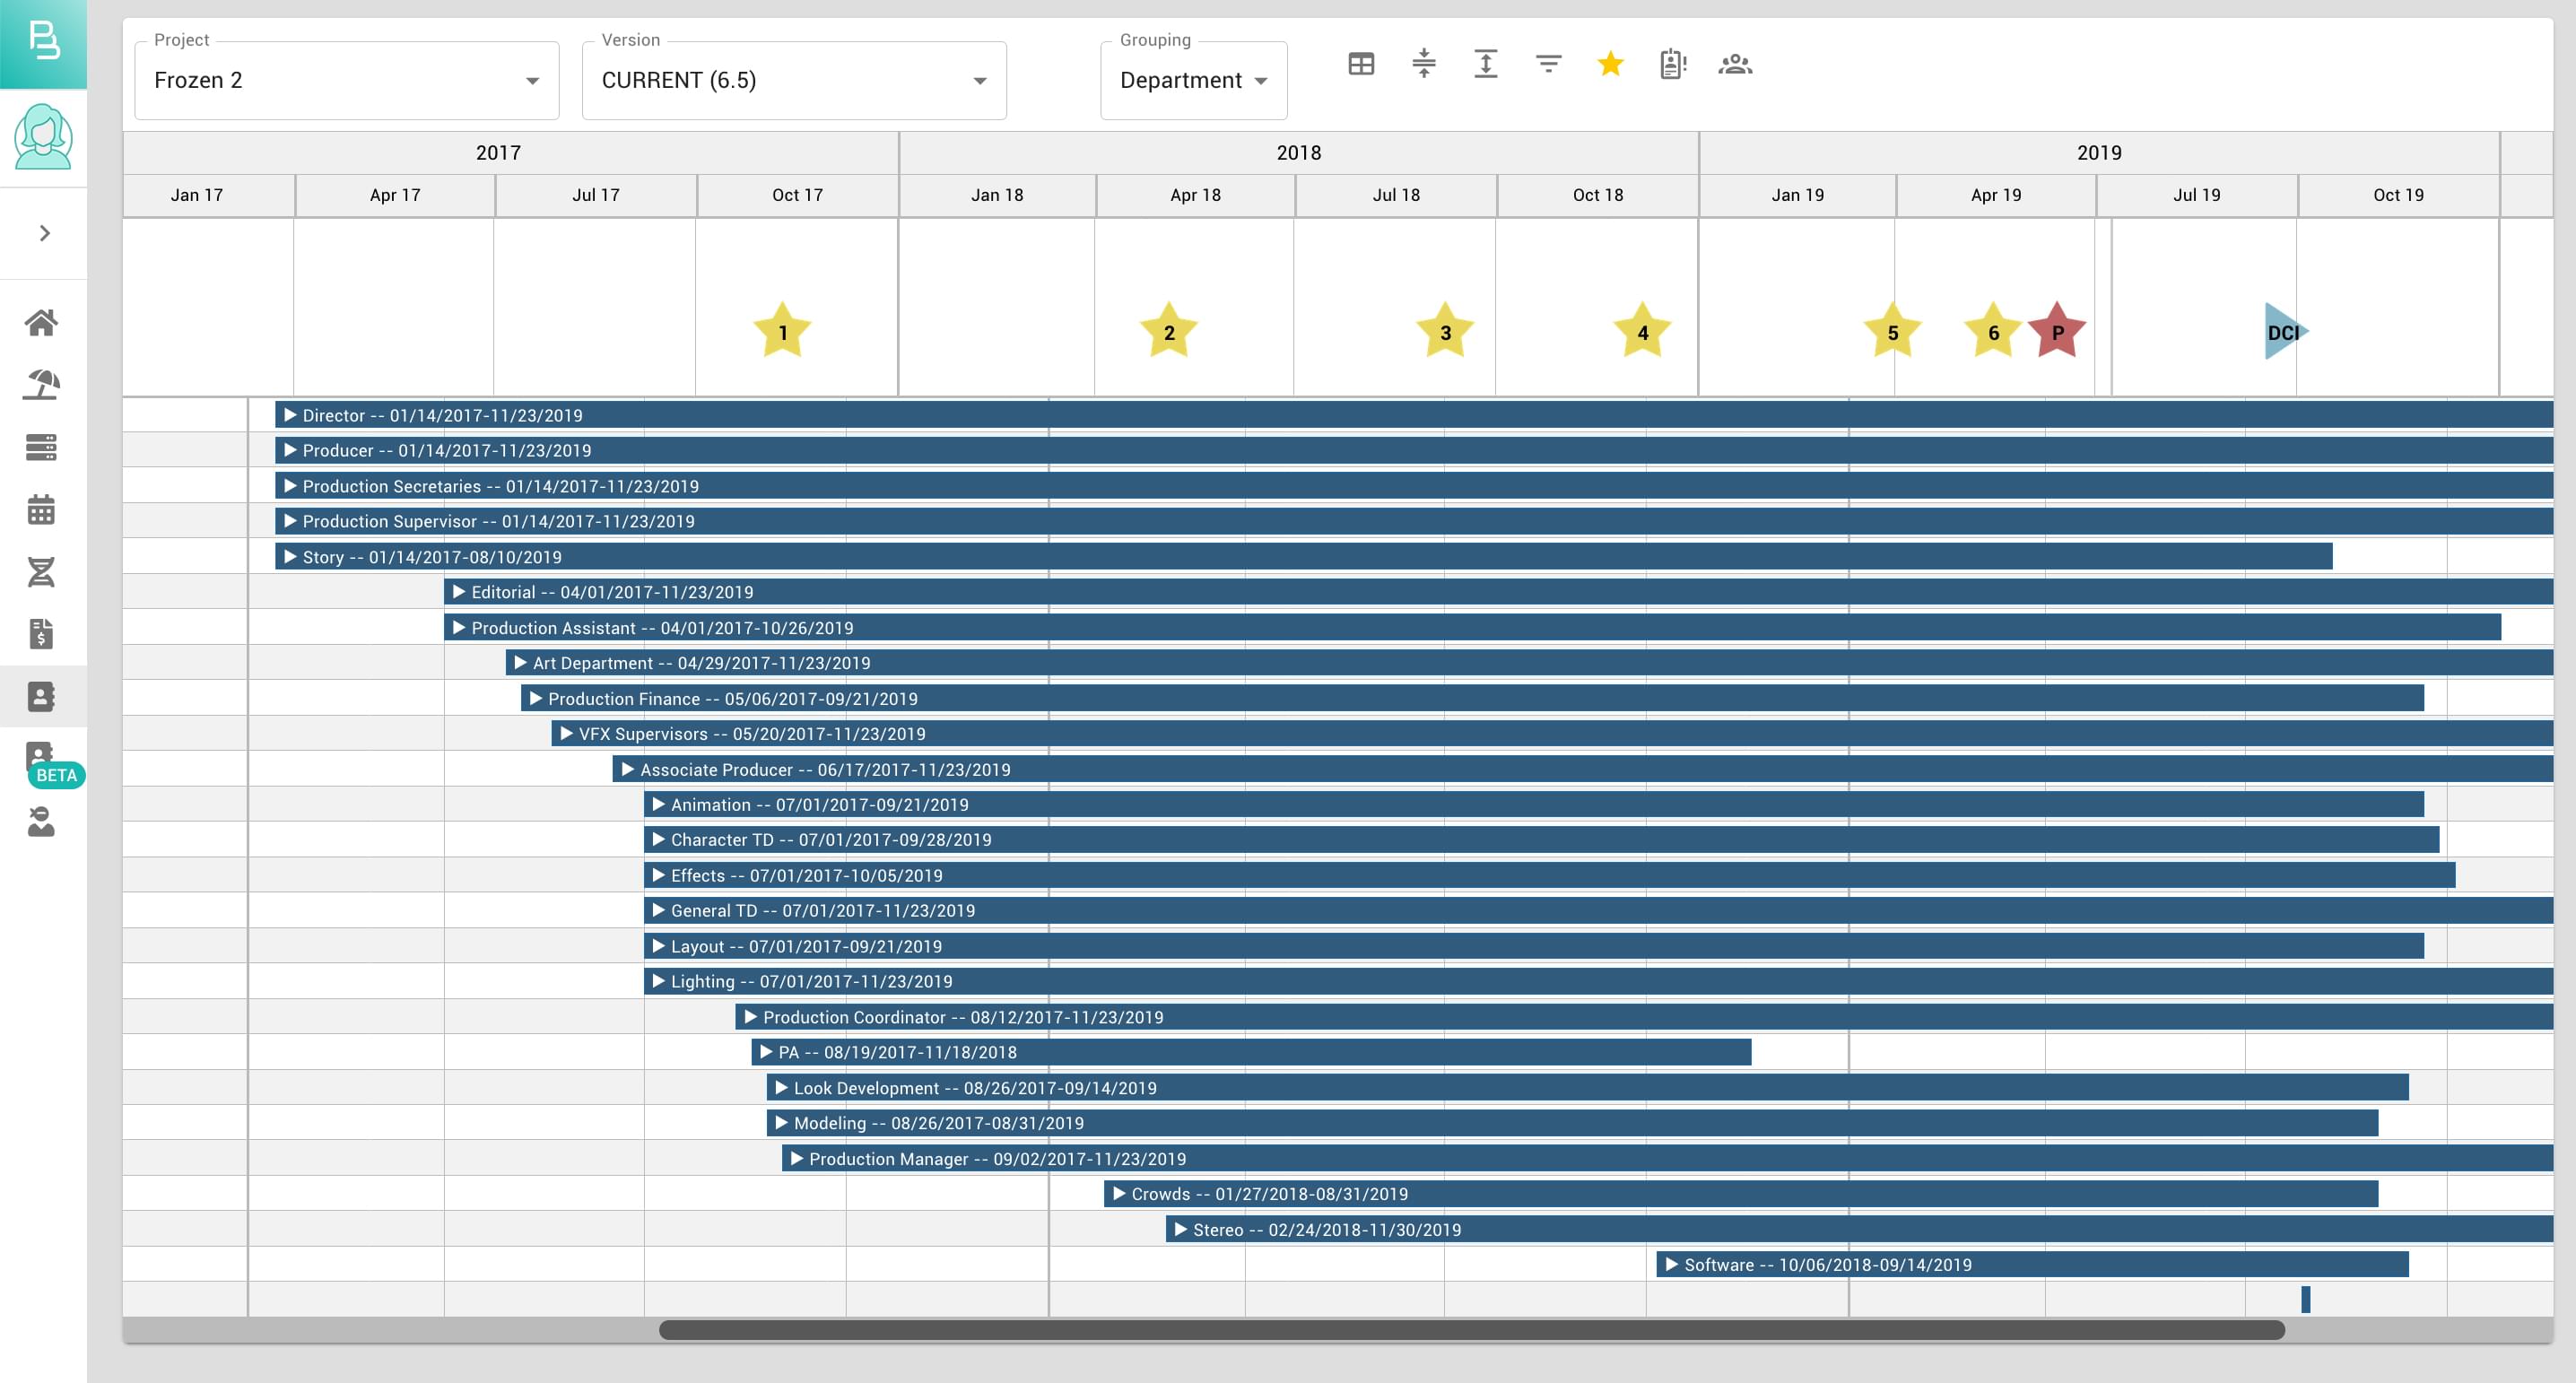The height and width of the screenshot is (1383, 2576).
Task: Expand the sidebar with chevron arrow
Action: point(44,233)
